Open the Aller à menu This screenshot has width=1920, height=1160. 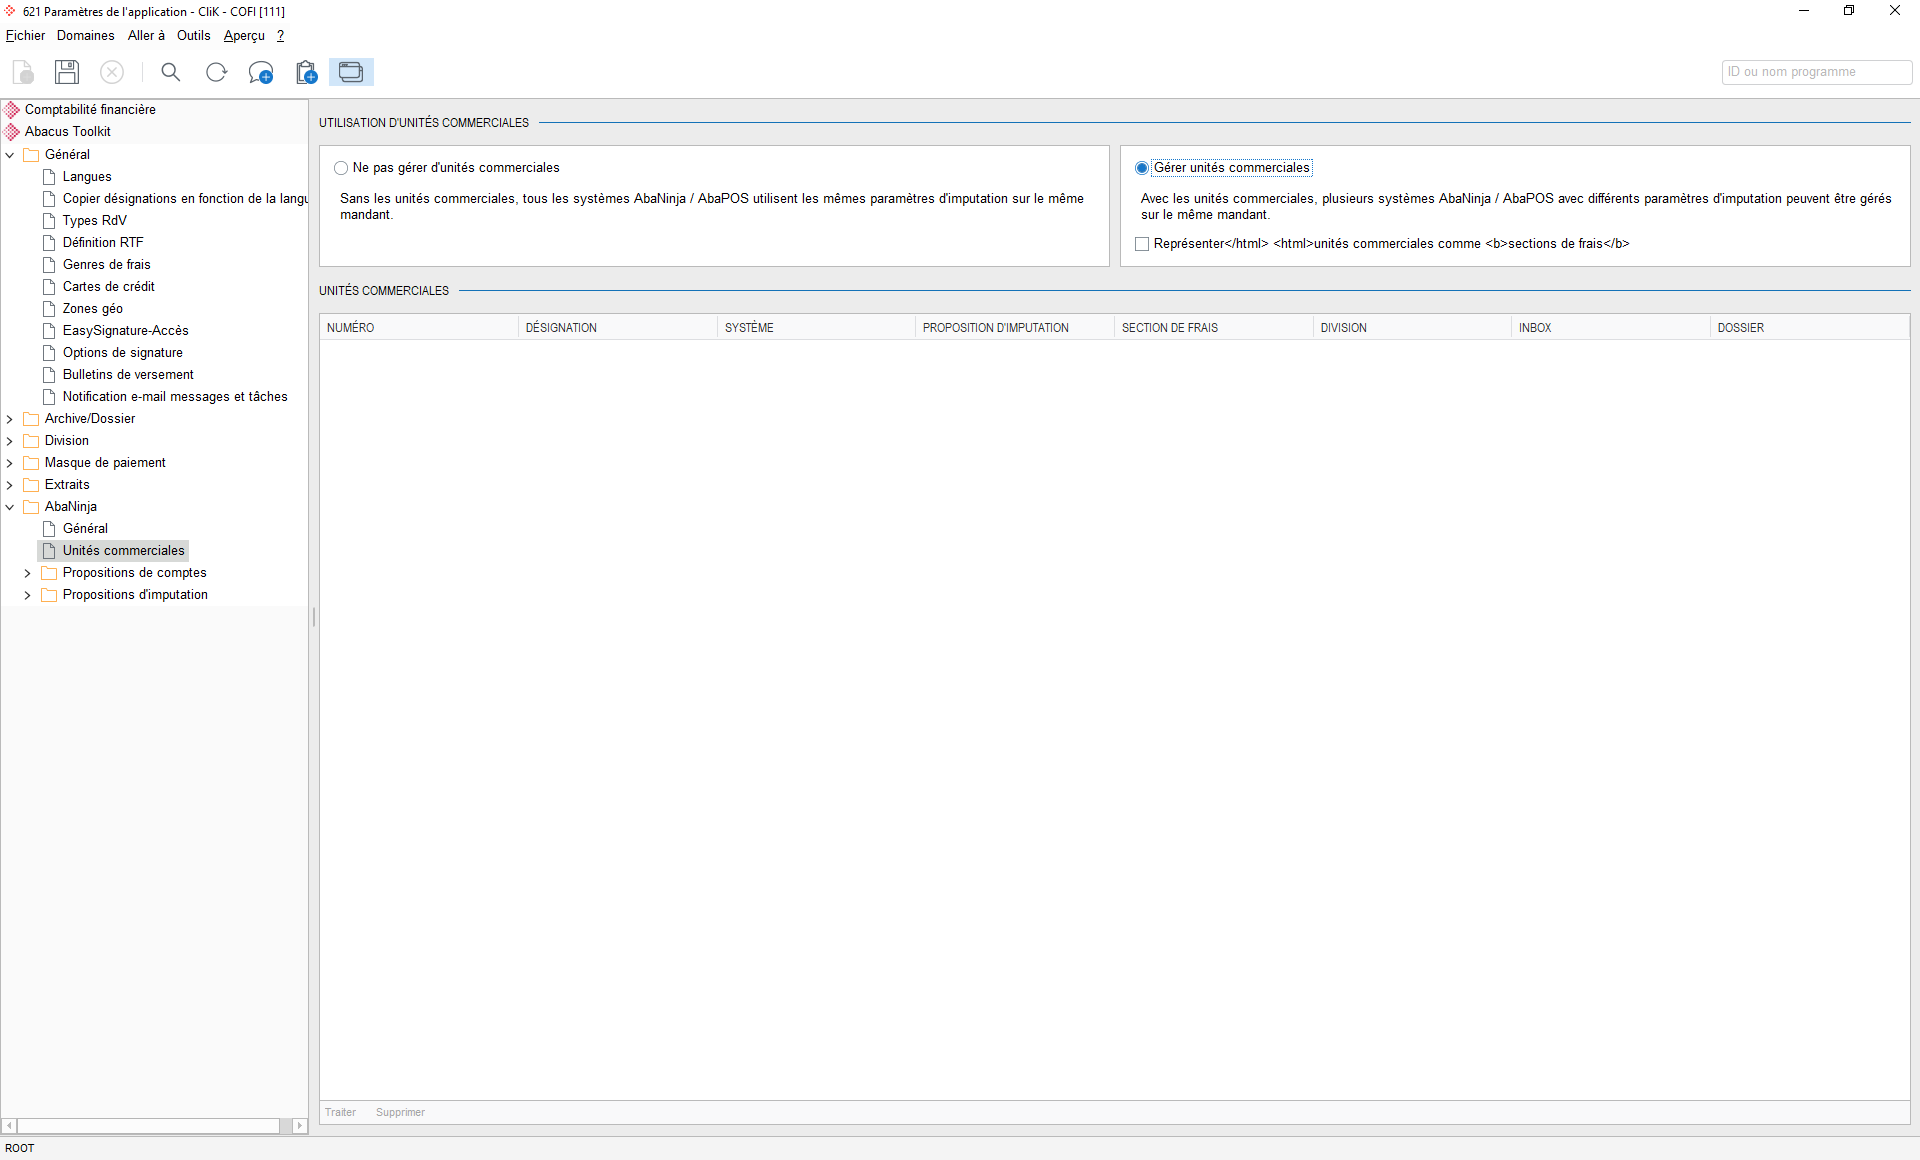146,35
